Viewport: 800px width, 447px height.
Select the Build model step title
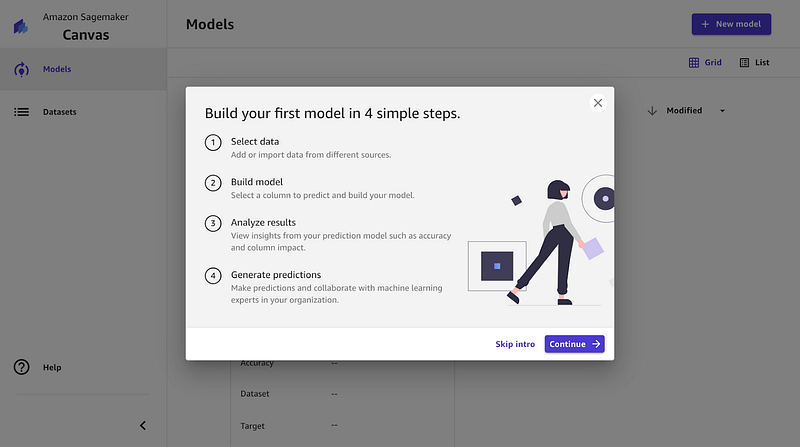(x=257, y=182)
